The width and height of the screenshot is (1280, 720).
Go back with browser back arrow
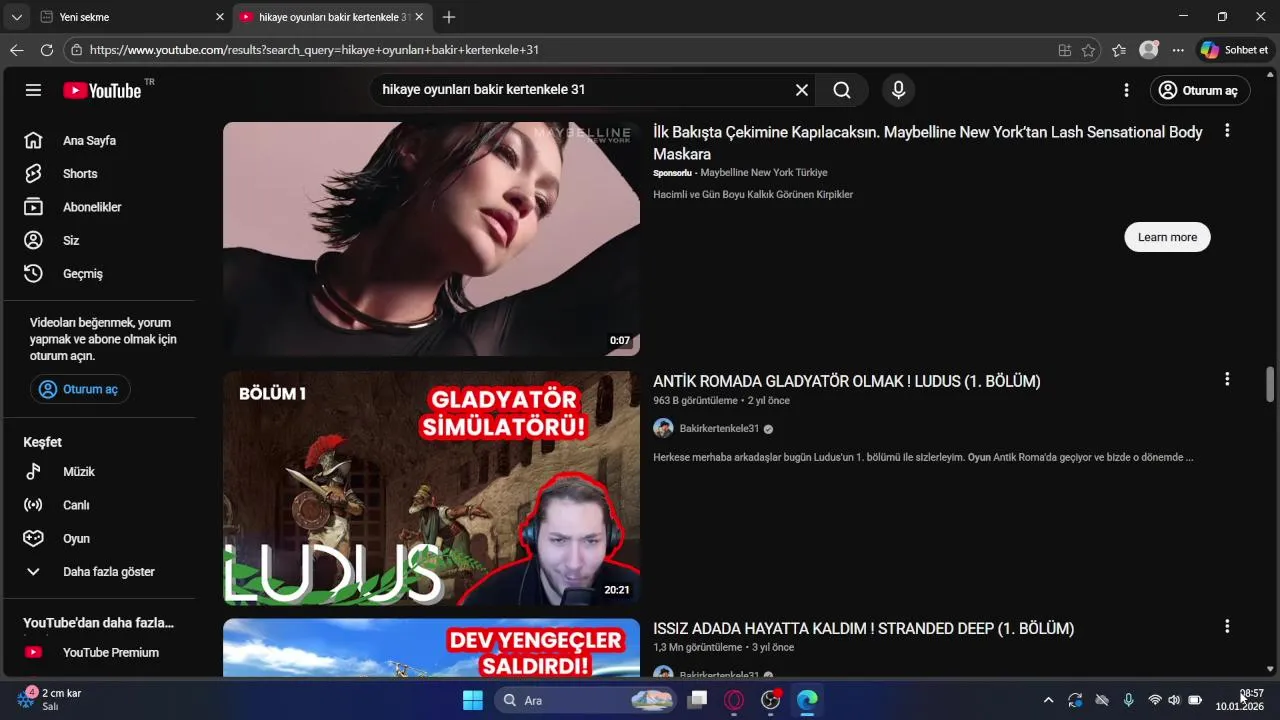(17, 50)
